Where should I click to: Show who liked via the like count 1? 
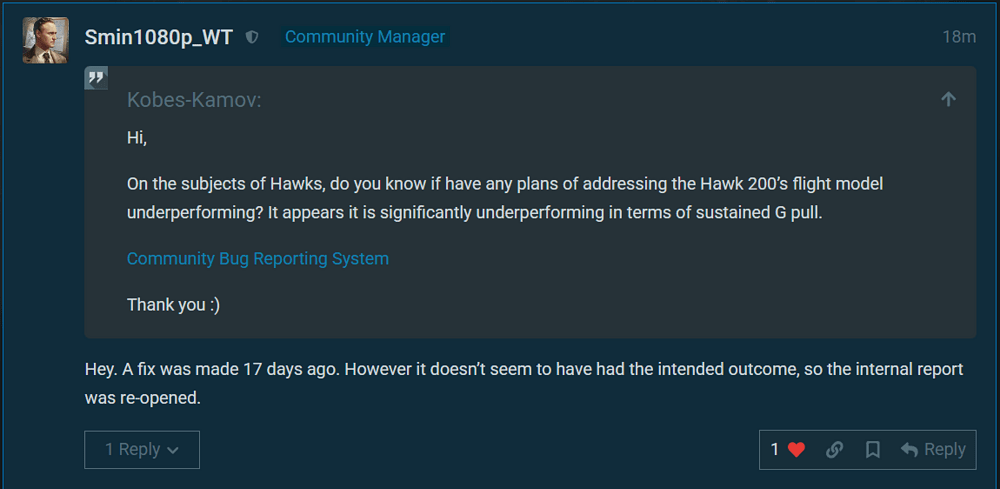click(775, 450)
